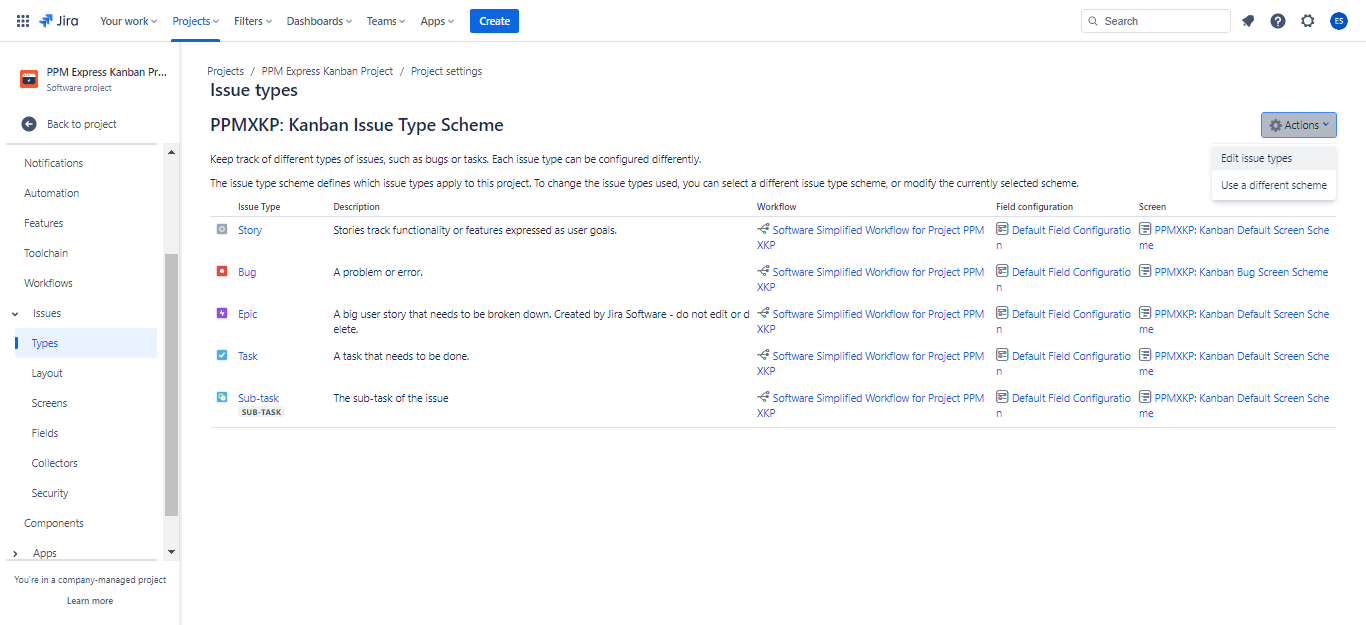Open PPMXKP: Kanban Bug Screen Scheme link
The height and width of the screenshot is (625, 1366).
[x=1241, y=272]
